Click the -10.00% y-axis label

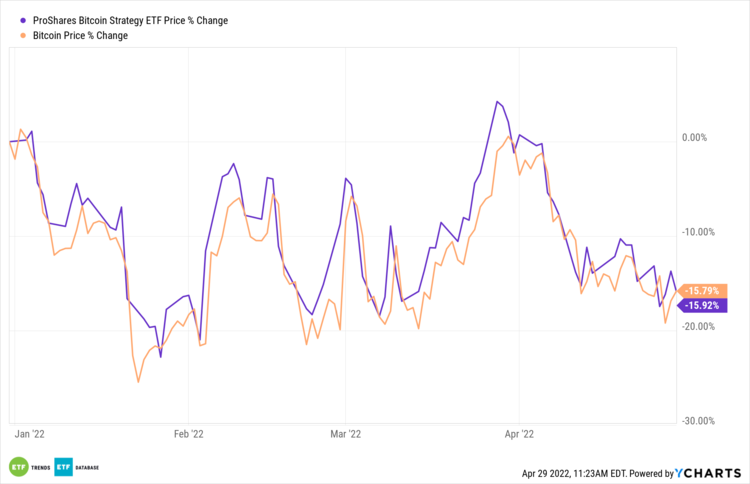(696, 232)
